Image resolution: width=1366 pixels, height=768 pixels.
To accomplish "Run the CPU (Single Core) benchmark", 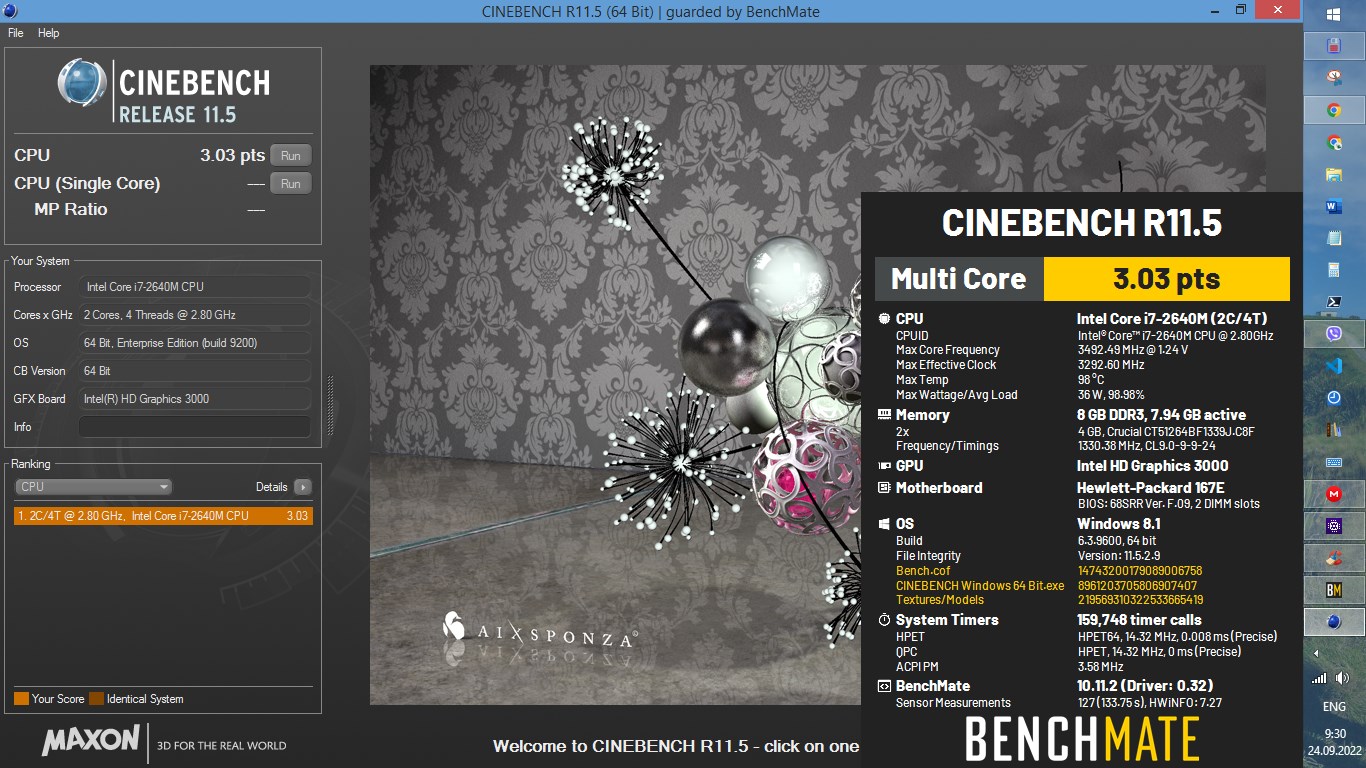I will (x=290, y=183).
